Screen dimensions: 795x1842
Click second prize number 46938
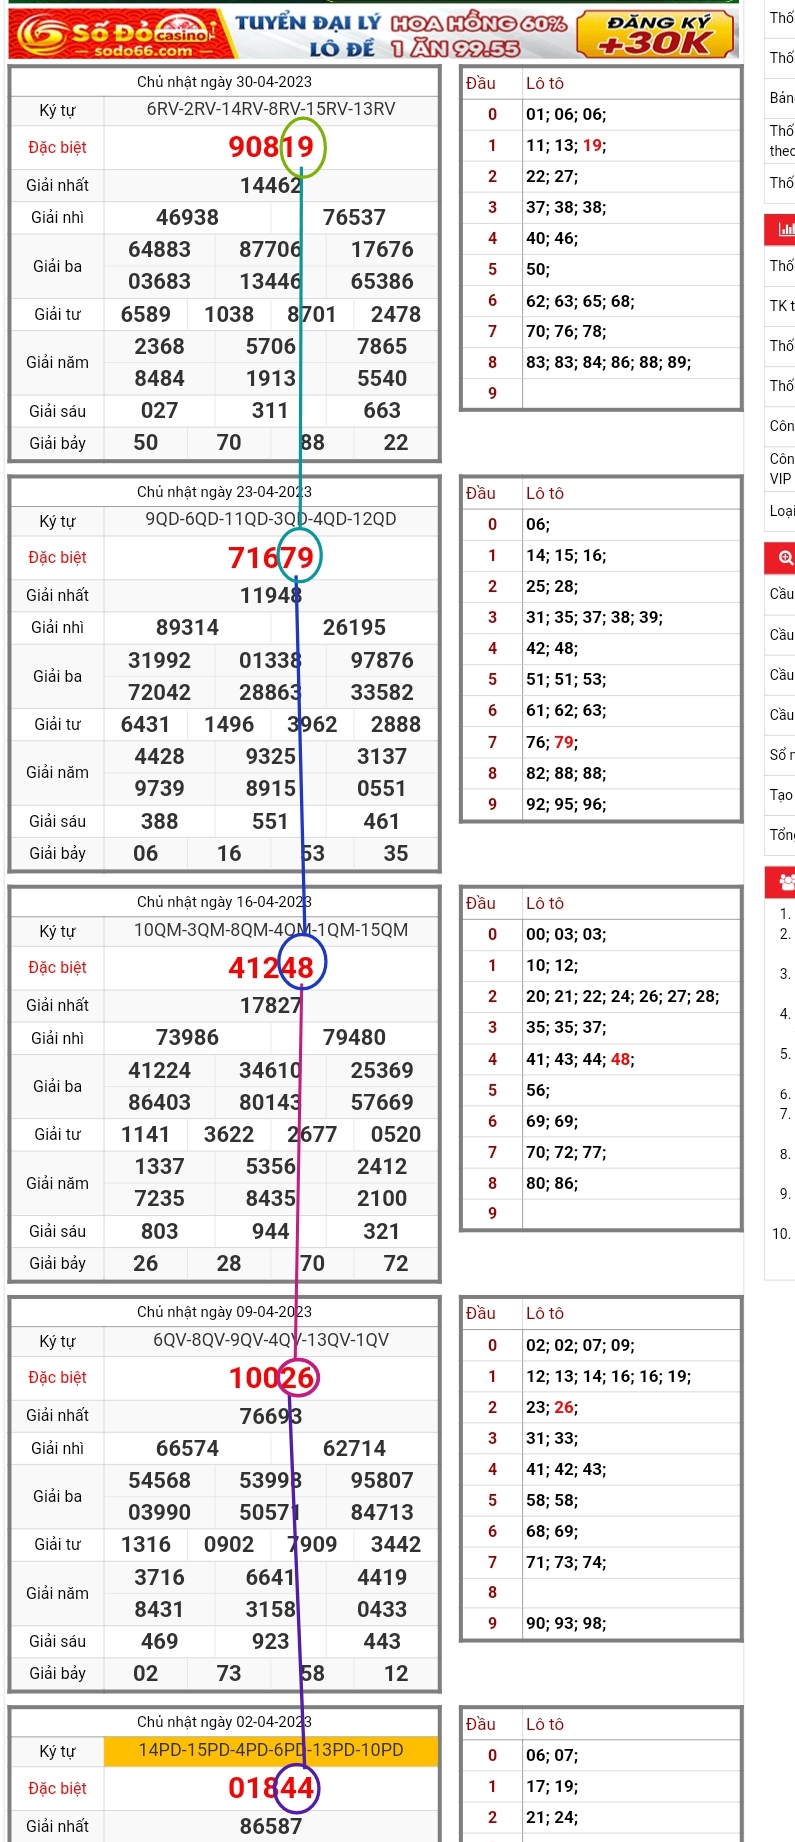187,217
